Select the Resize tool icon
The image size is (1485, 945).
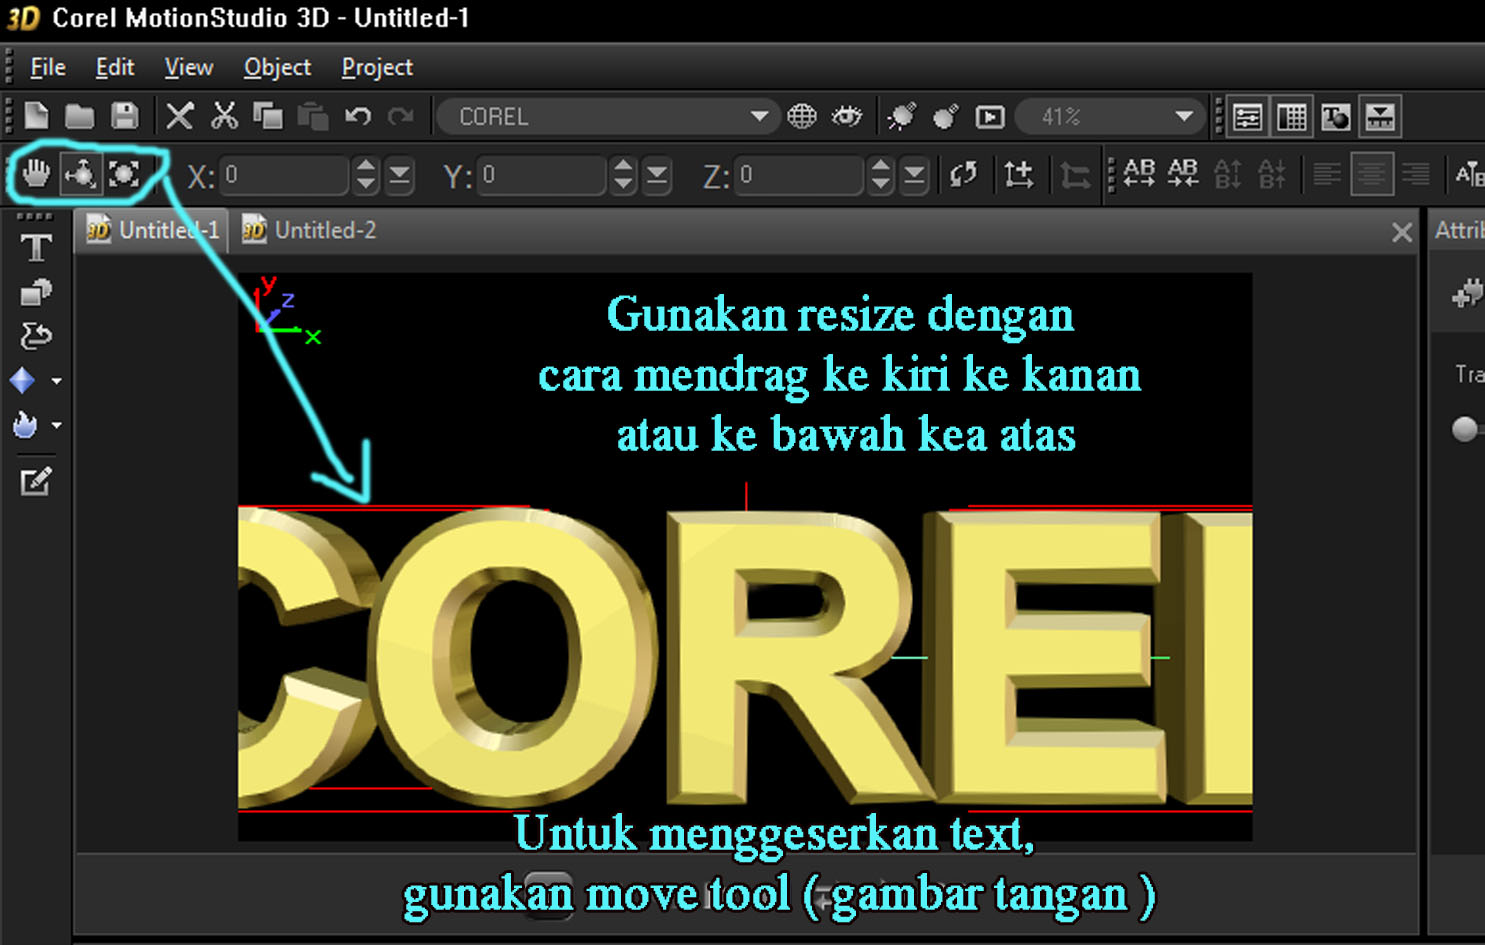pyautogui.click(x=124, y=174)
